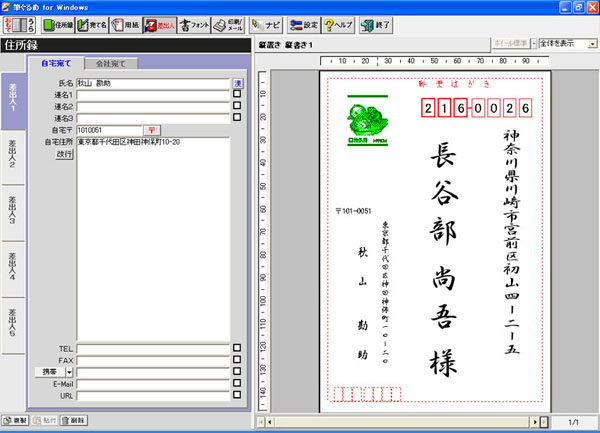The width and height of the screenshot is (600, 433).
Task: Click the 印刷/メール print icon
Action: 229,24
